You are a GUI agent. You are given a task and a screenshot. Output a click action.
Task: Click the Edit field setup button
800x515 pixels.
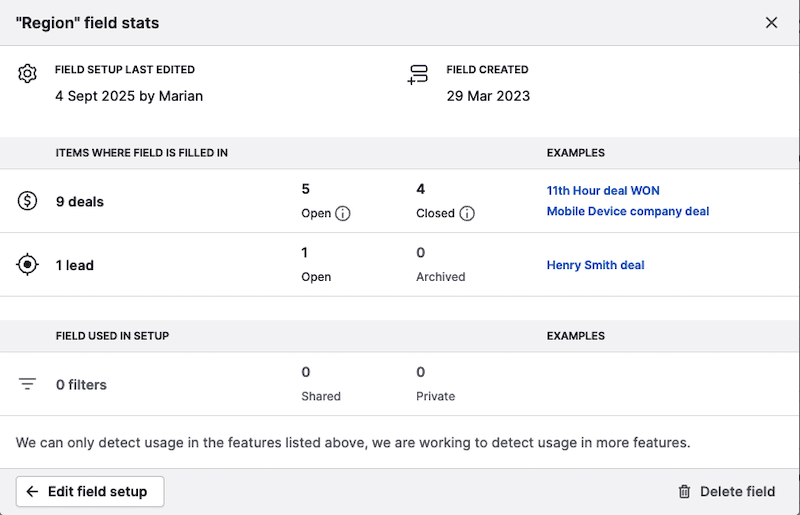tap(90, 491)
